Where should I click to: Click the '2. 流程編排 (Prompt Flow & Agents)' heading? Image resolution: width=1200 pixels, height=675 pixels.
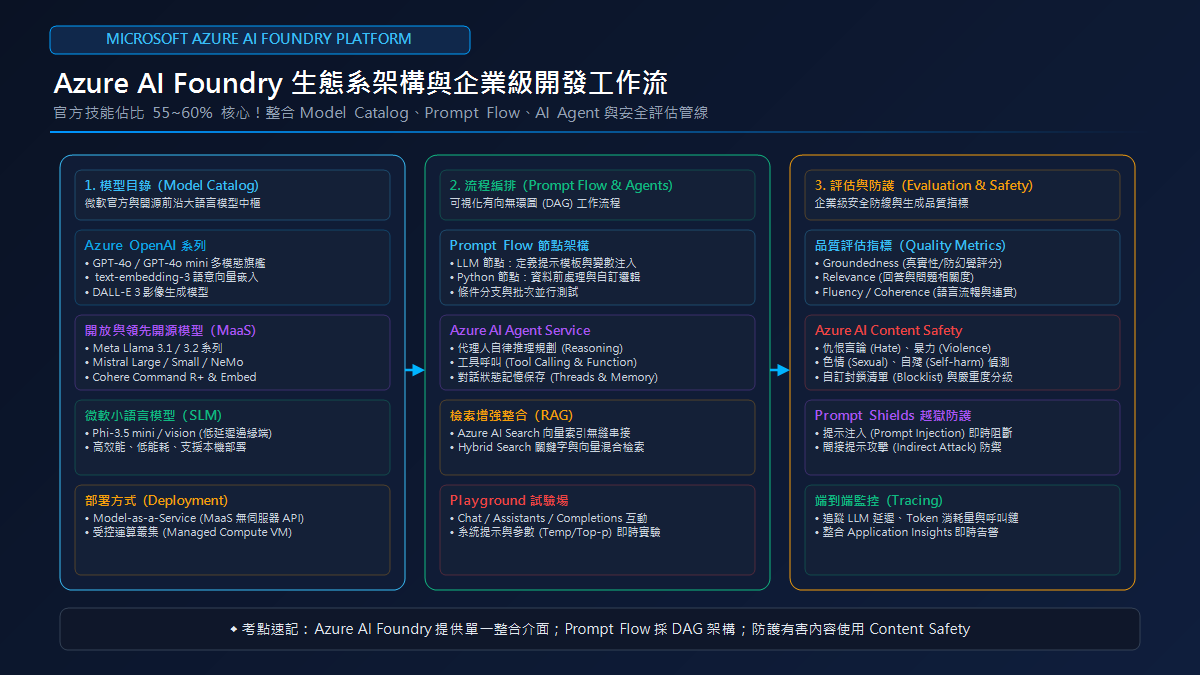(x=561, y=185)
